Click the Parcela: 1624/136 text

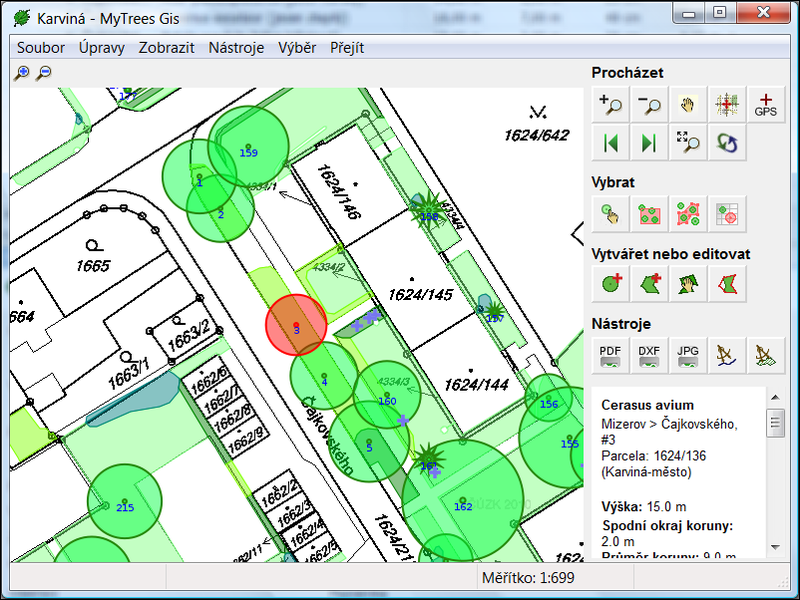654,456
